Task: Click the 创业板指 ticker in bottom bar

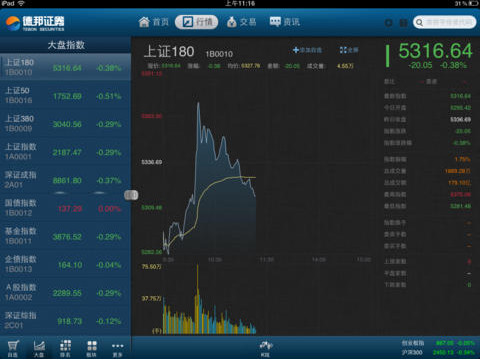Action: pos(438,343)
